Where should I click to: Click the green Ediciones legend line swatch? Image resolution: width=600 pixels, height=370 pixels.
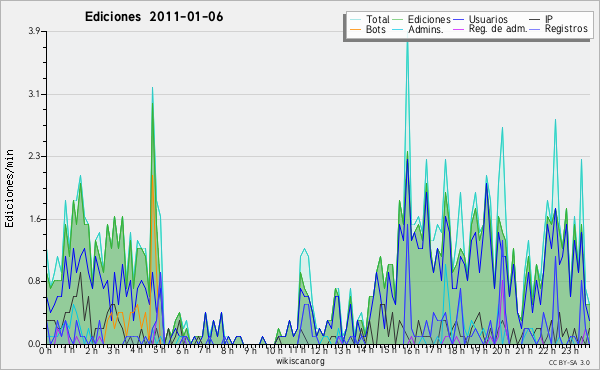pos(398,20)
